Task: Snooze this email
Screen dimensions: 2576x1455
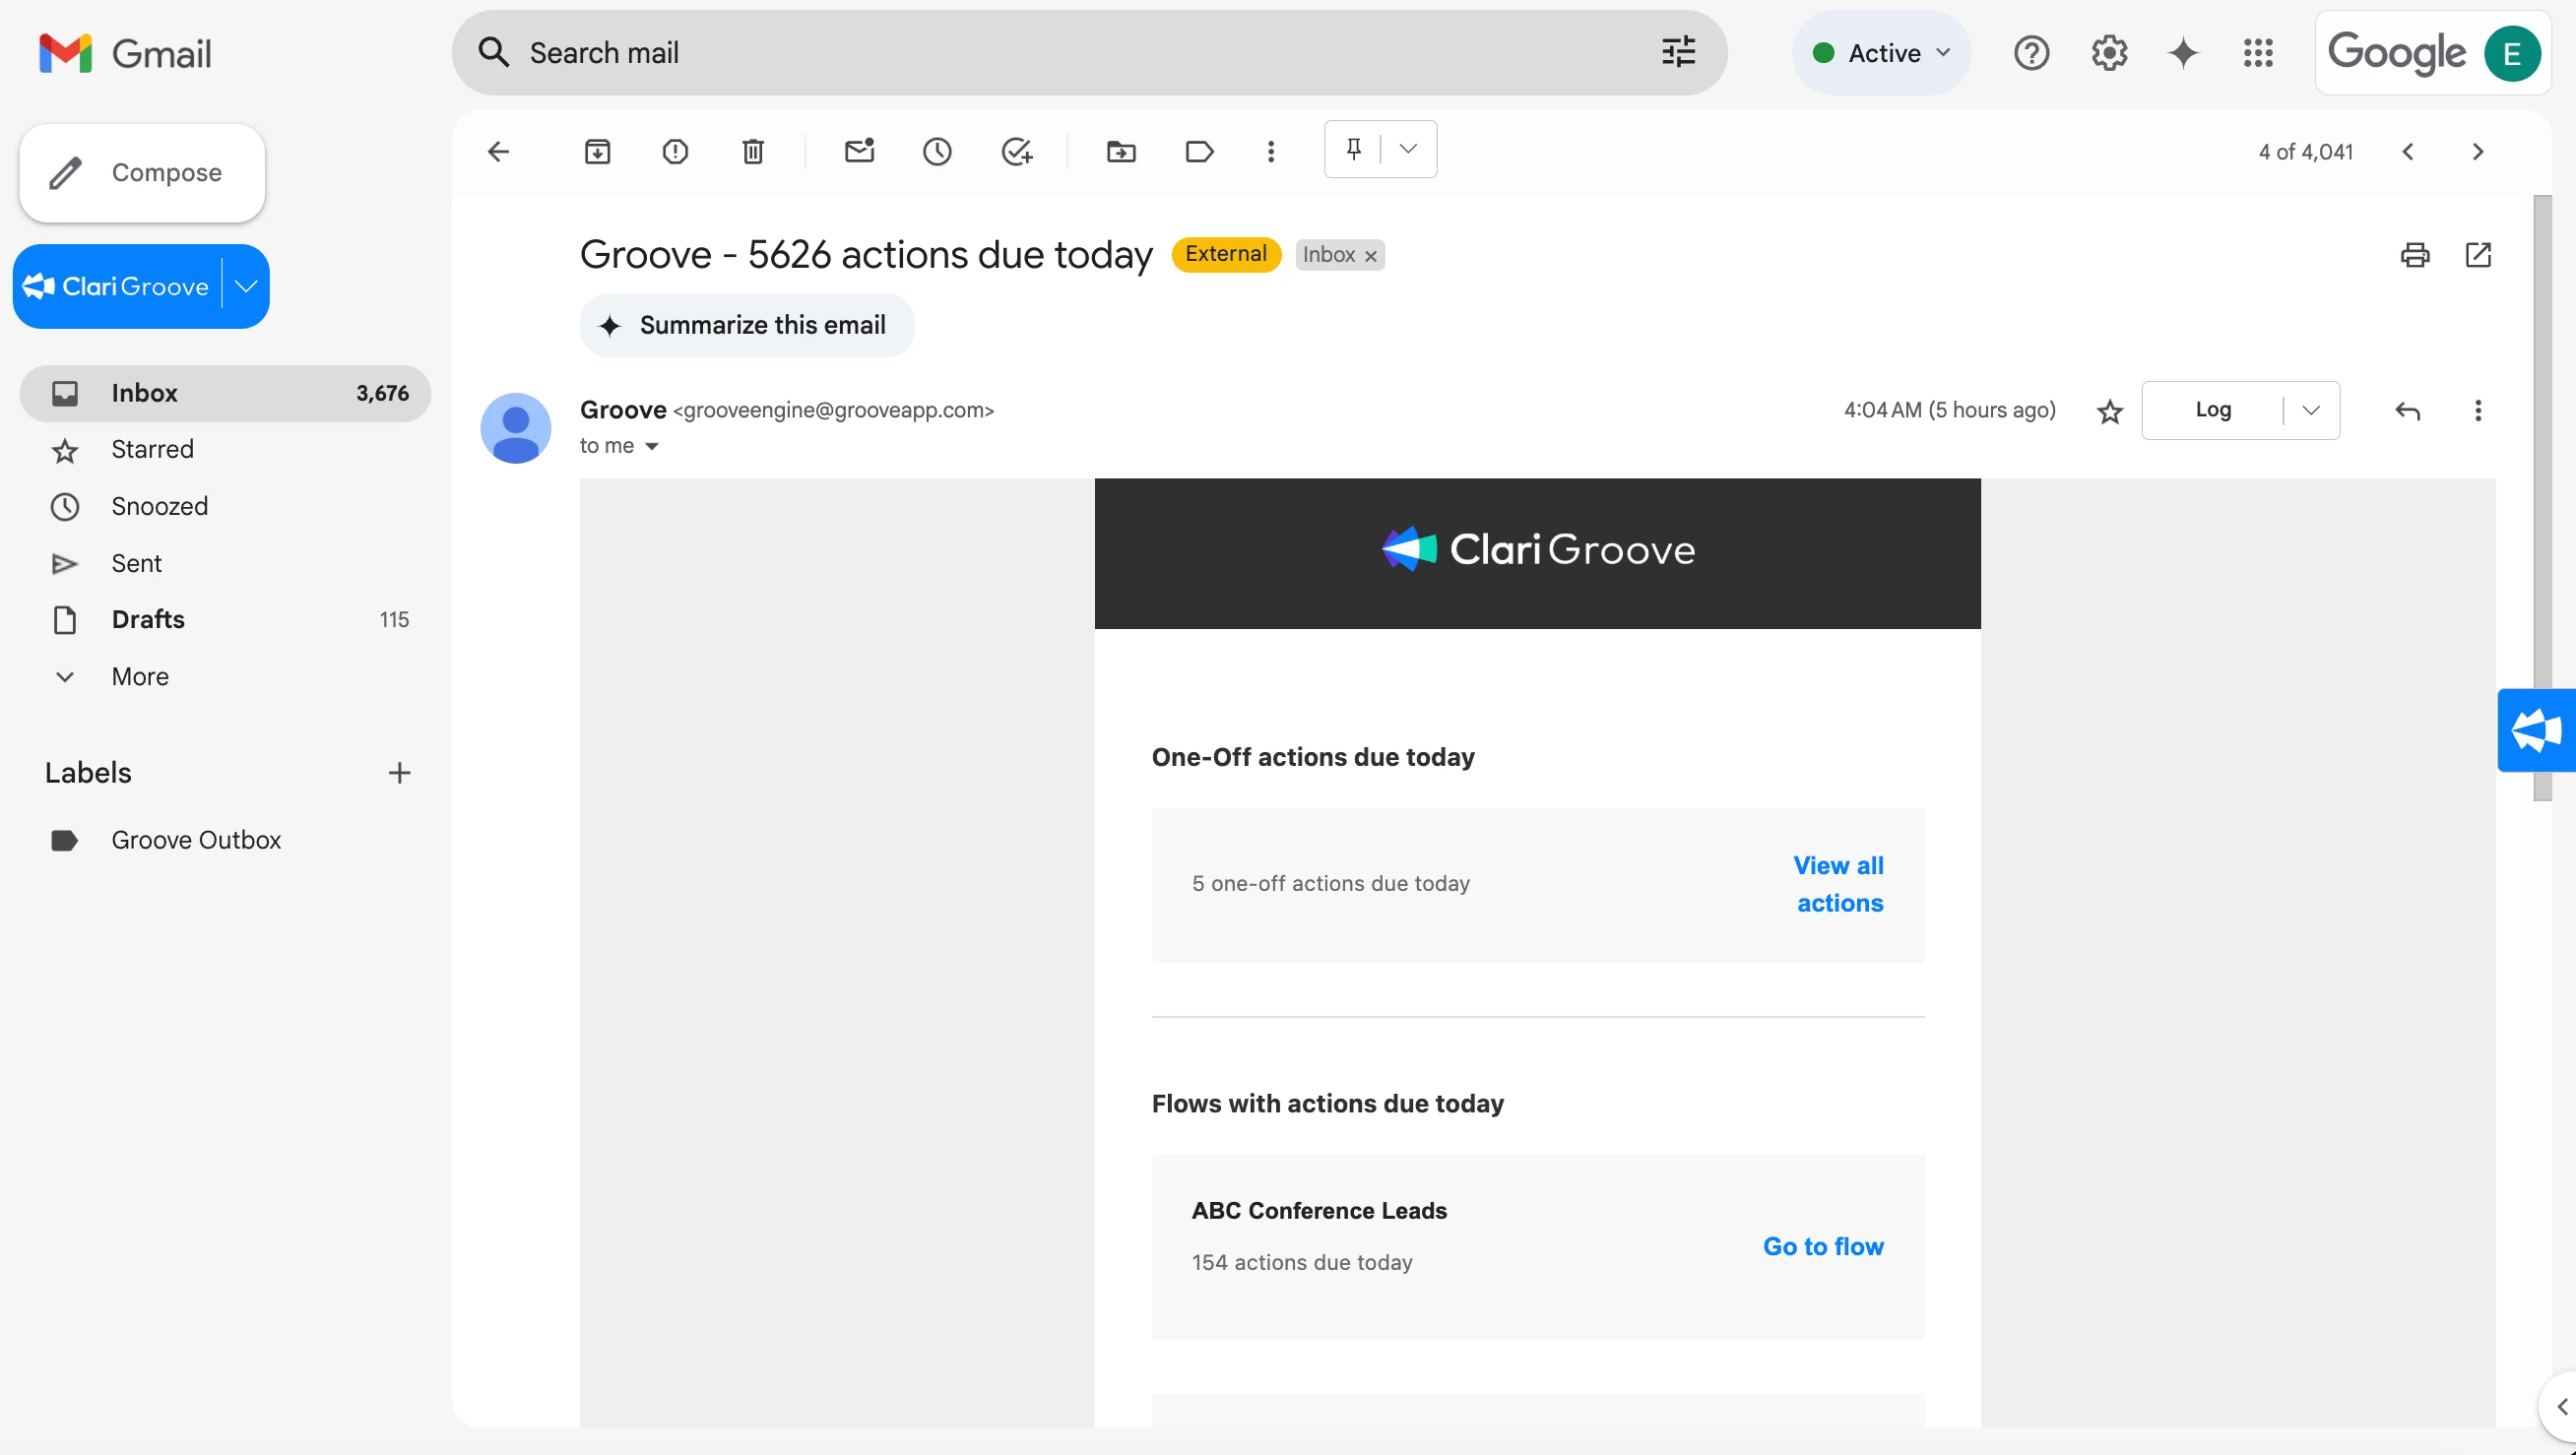Action: click(937, 151)
